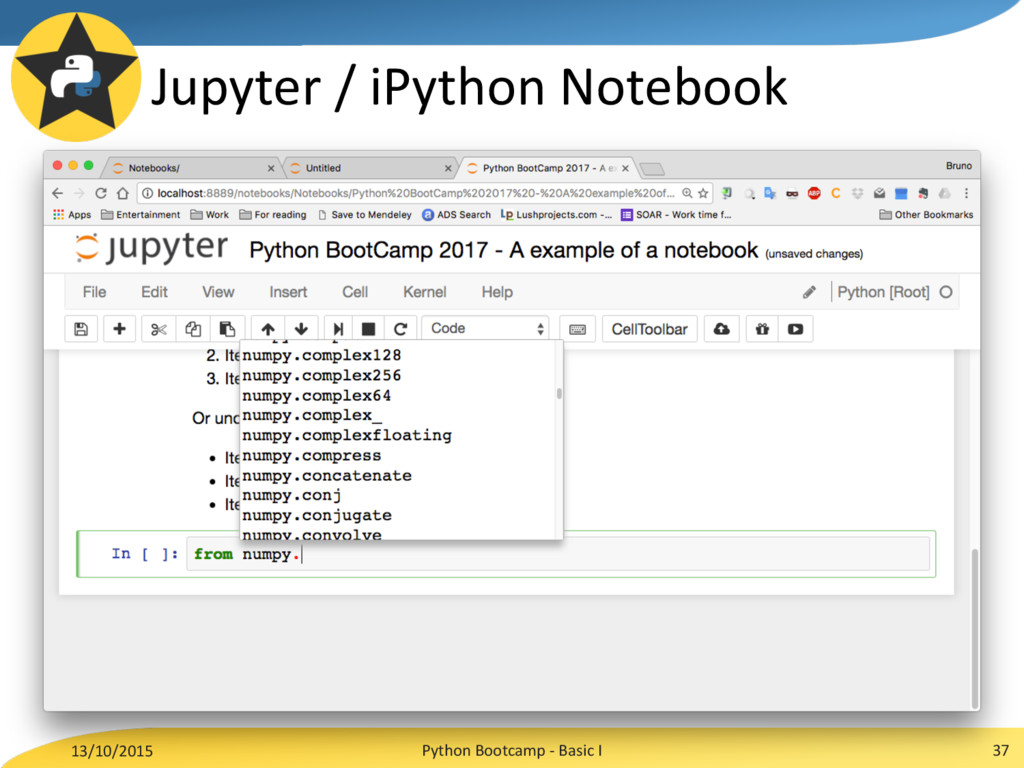Open the For reading bookmarks folder
Image resolution: width=1024 pixels, height=768 pixels.
tap(272, 214)
